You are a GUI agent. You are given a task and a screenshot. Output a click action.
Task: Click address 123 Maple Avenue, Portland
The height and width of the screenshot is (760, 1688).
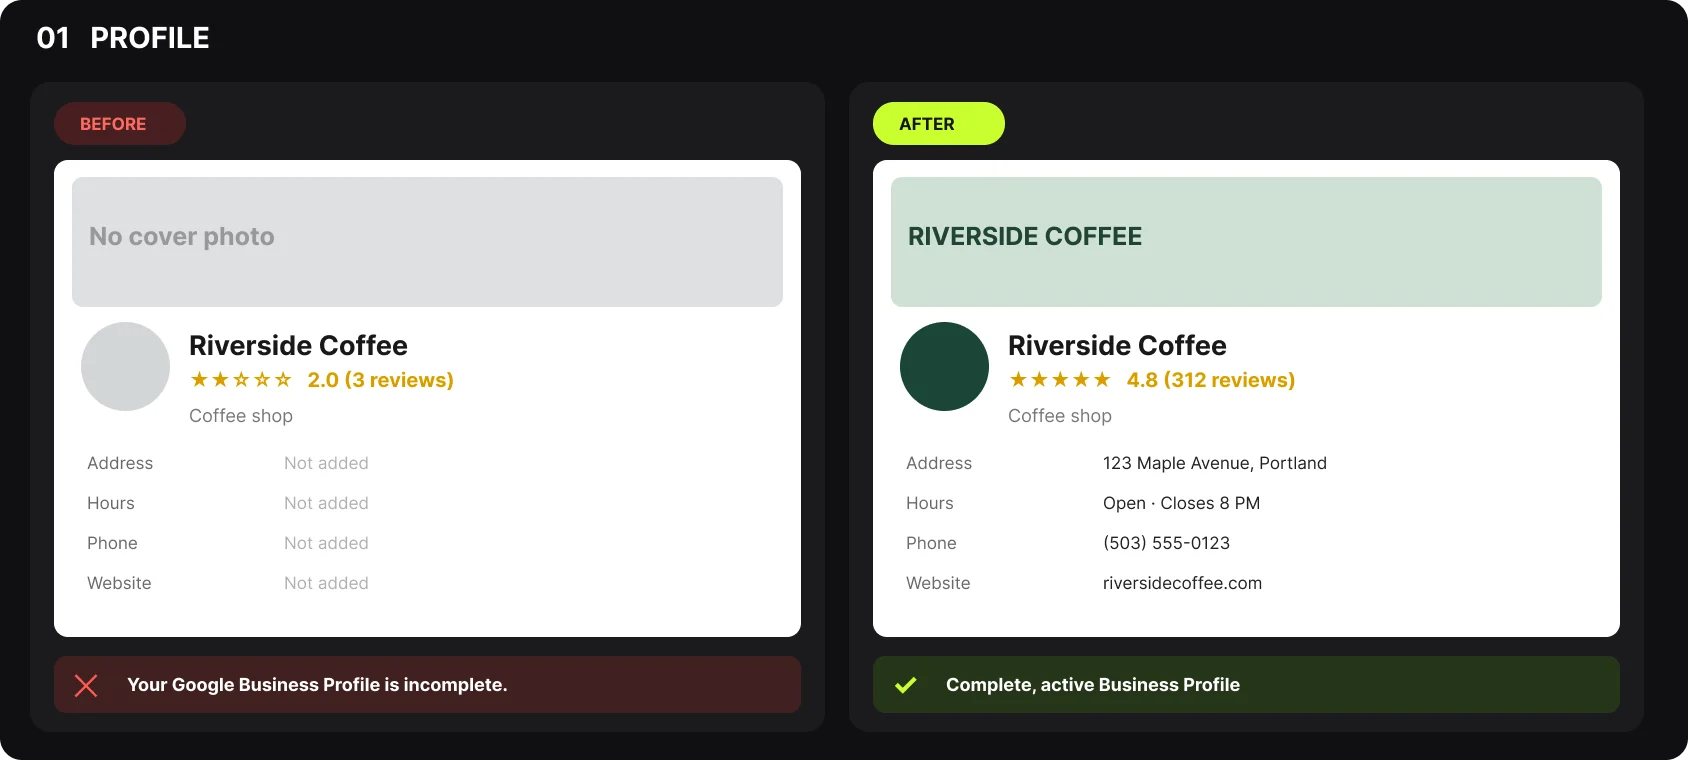point(1215,463)
